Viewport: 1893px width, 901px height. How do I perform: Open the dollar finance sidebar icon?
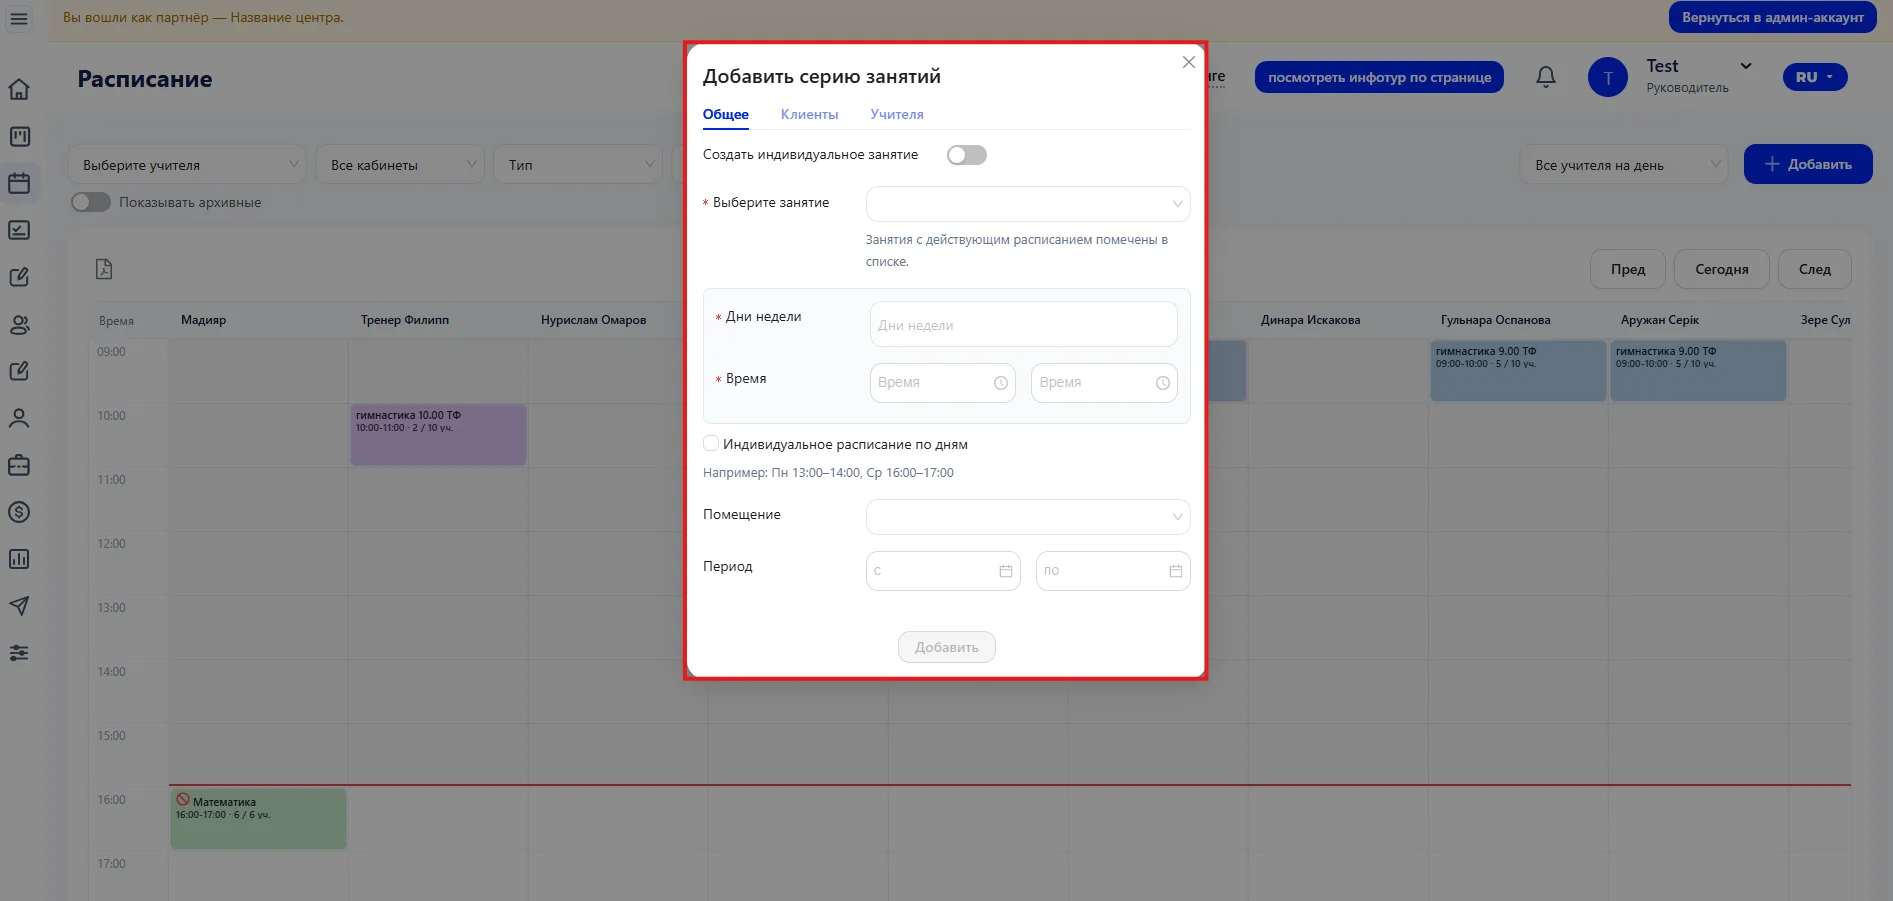(19, 512)
